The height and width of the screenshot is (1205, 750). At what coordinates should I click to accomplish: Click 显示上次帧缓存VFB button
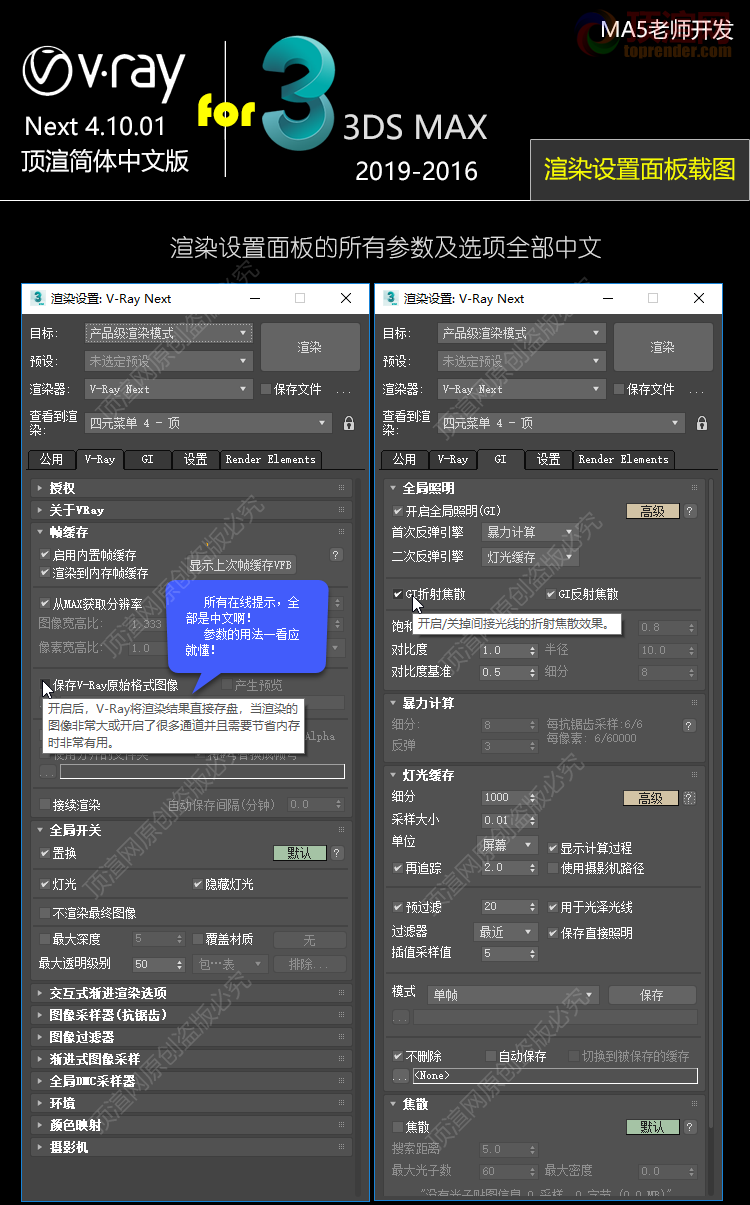[x=241, y=565]
